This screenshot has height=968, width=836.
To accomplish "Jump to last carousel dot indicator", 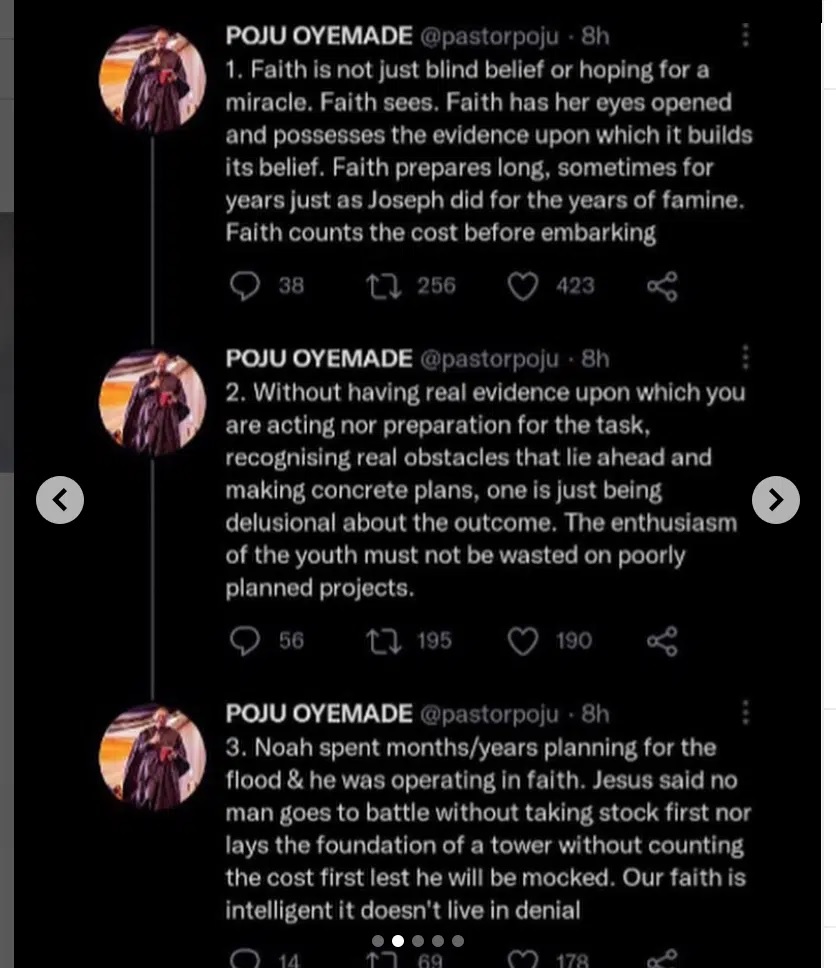I will click(458, 941).
